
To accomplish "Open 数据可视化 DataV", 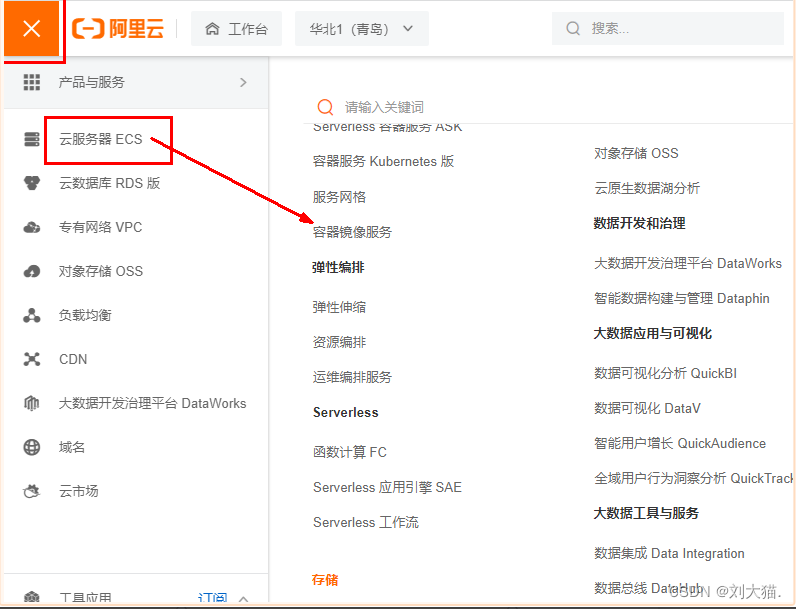I will (647, 409).
